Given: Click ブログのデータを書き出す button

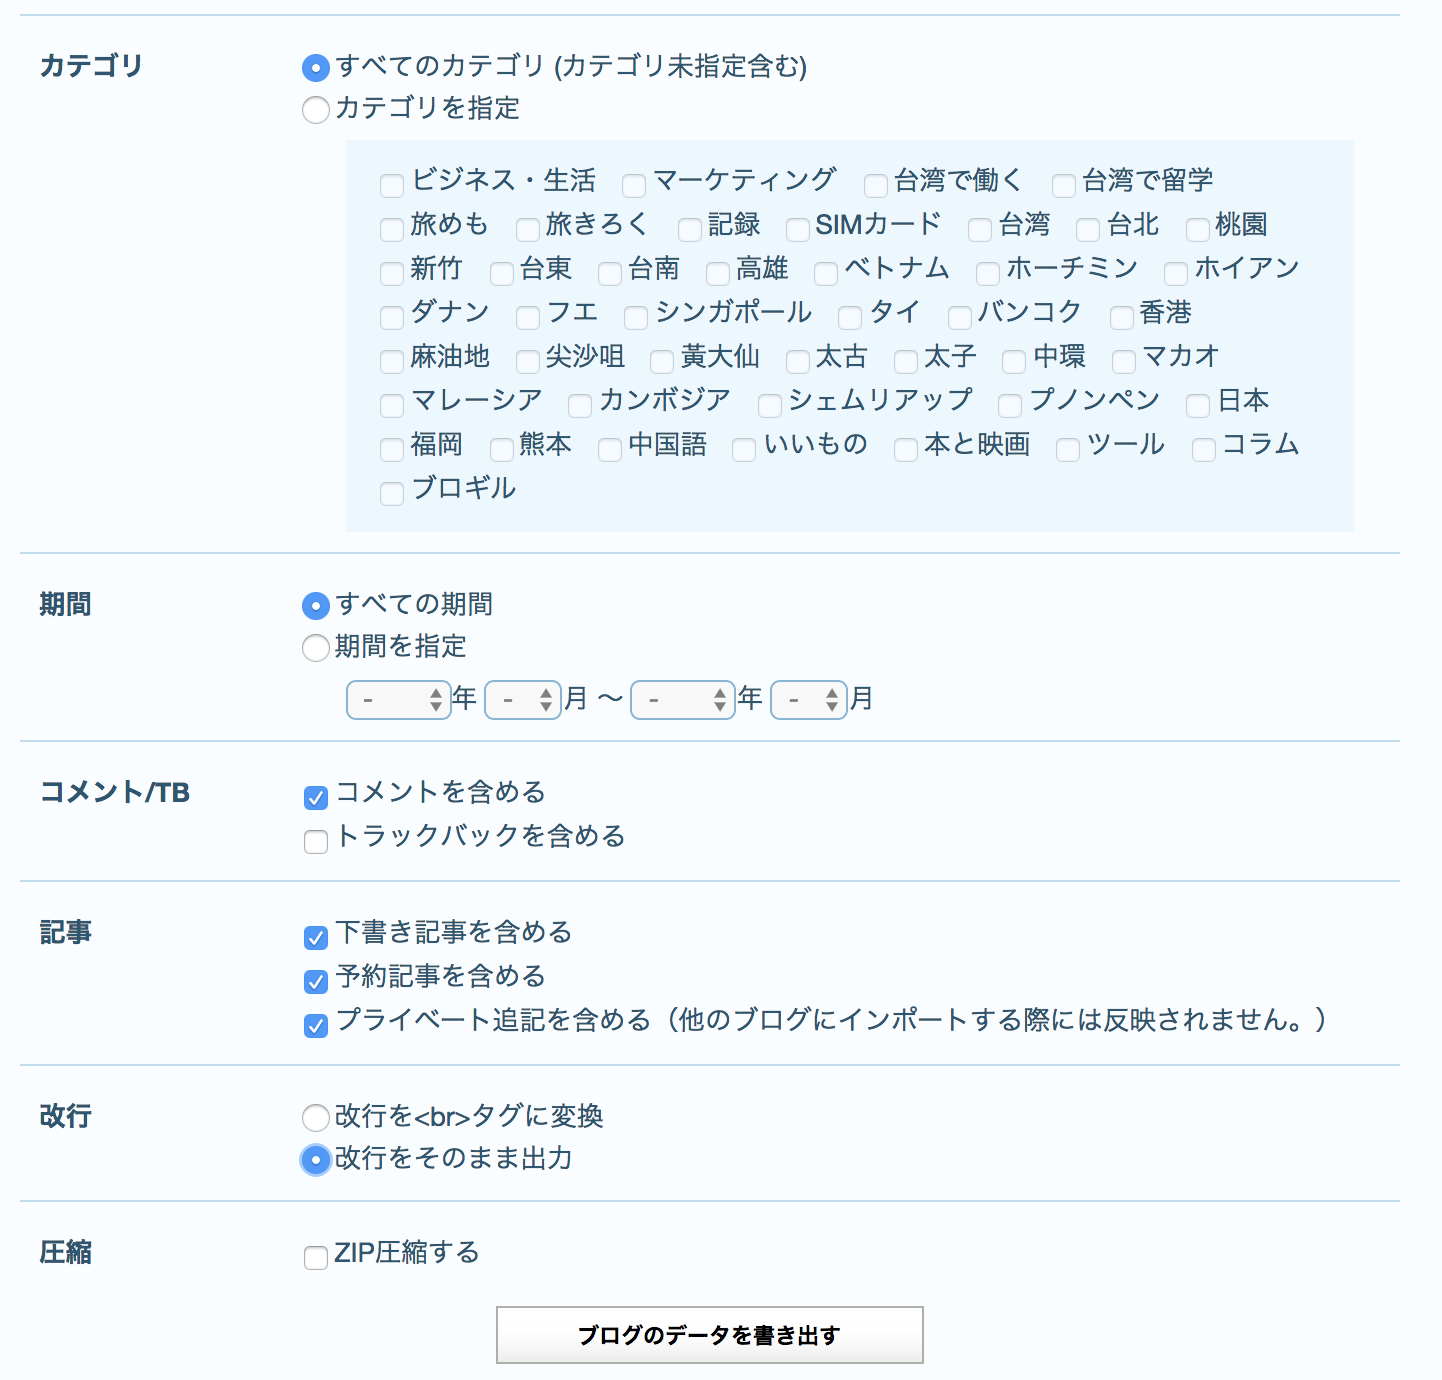Looking at the screenshot, I should pos(710,1335).
